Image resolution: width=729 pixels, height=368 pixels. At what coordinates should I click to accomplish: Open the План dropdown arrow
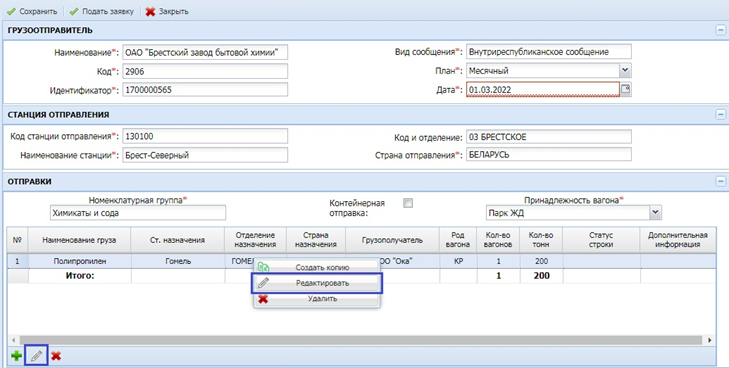tap(625, 71)
